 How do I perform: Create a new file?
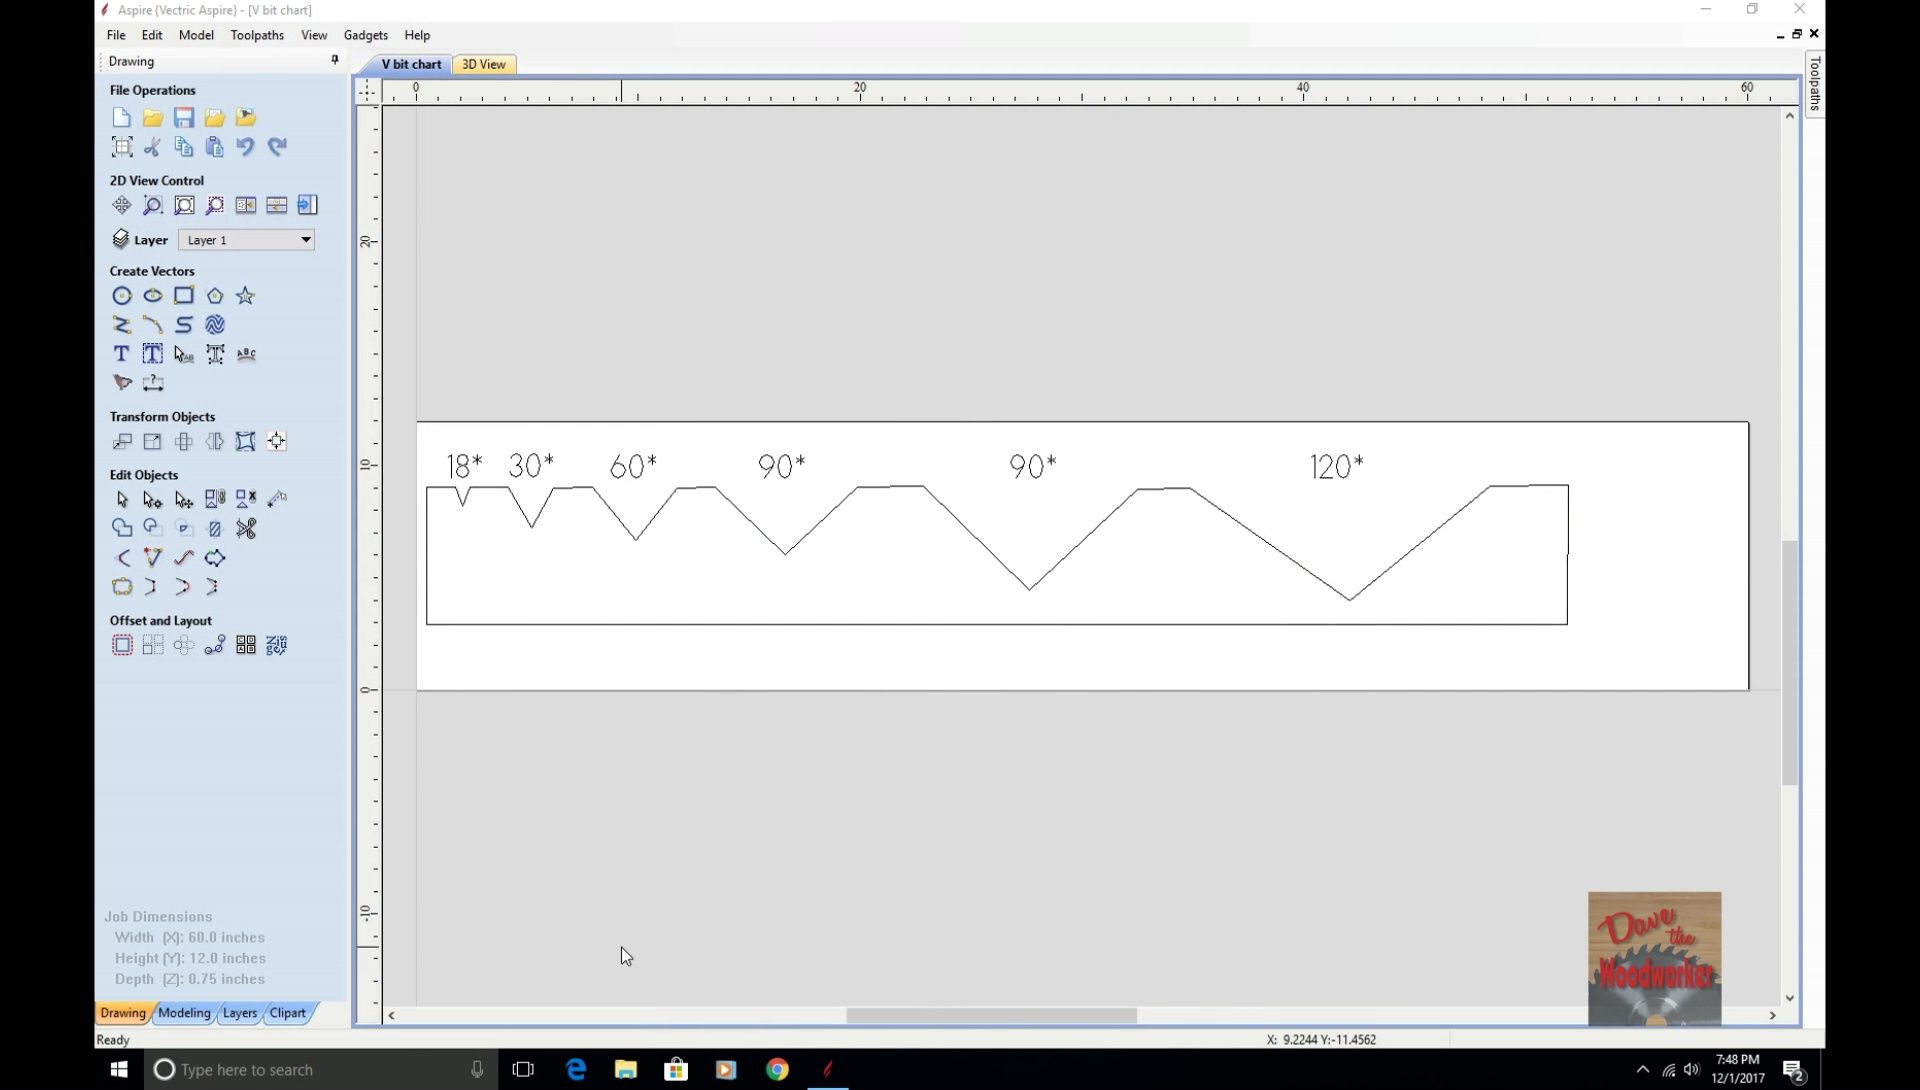[121, 117]
